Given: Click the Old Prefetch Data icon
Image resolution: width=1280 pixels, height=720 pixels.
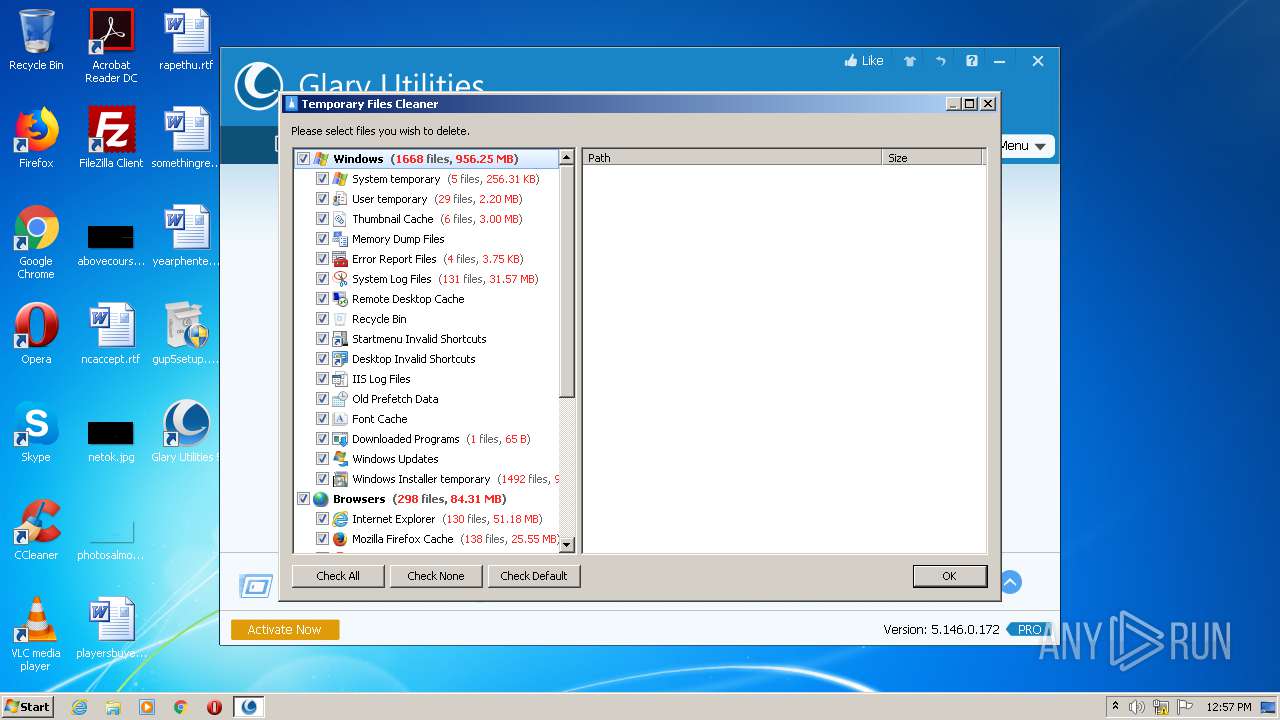Looking at the screenshot, I should [x=340, y=399].
